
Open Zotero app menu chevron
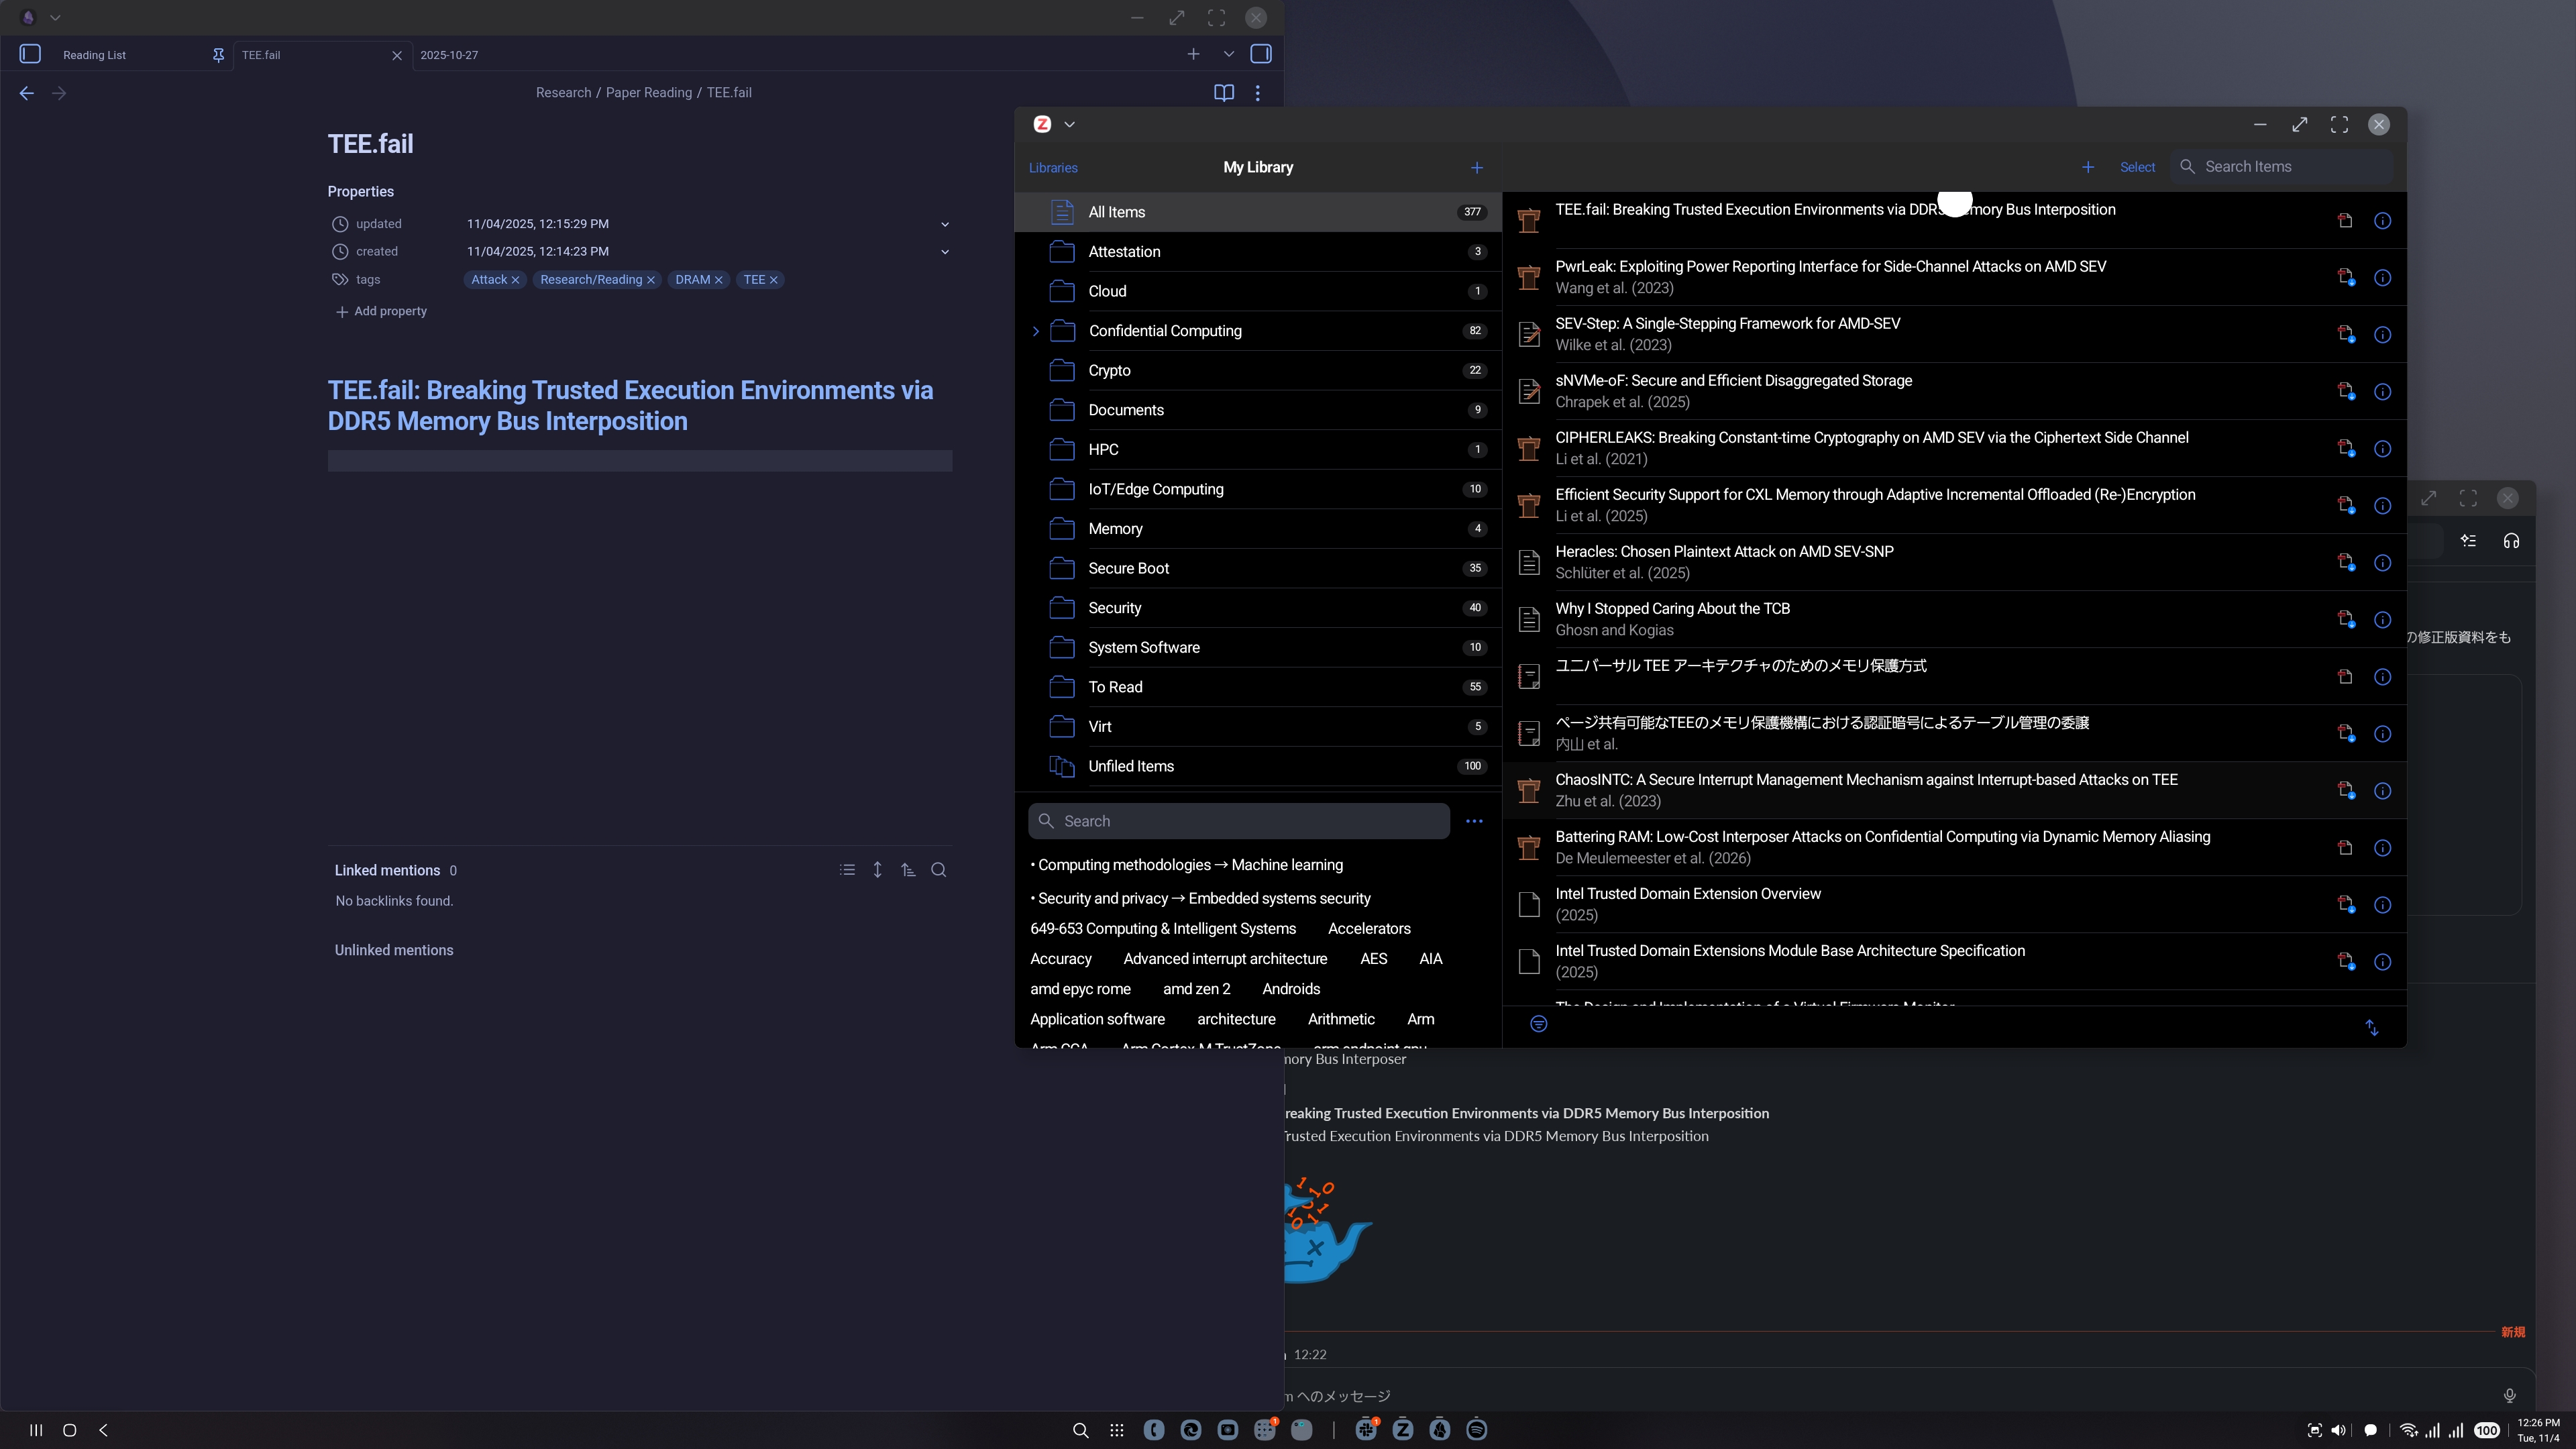point(1069,124)
